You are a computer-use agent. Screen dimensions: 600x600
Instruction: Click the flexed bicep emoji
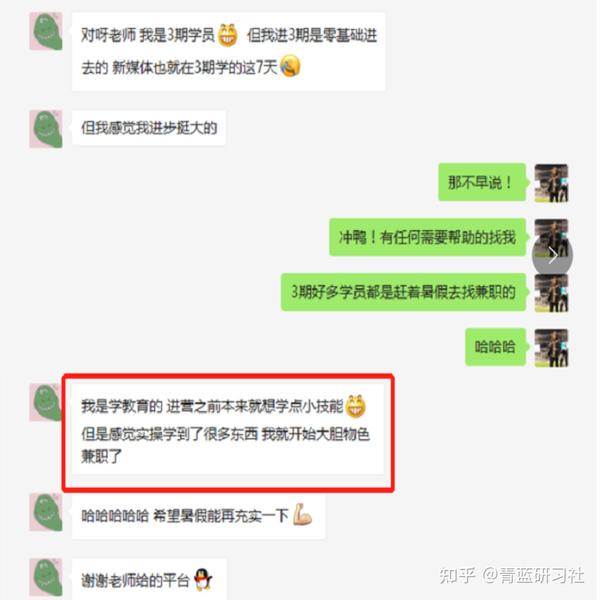302,514
